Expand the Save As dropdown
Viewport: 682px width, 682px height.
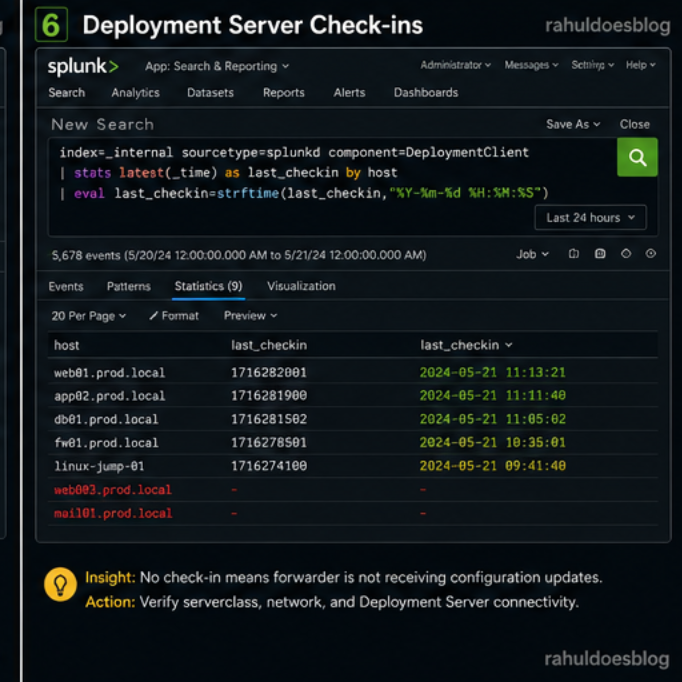click(573, 124)
